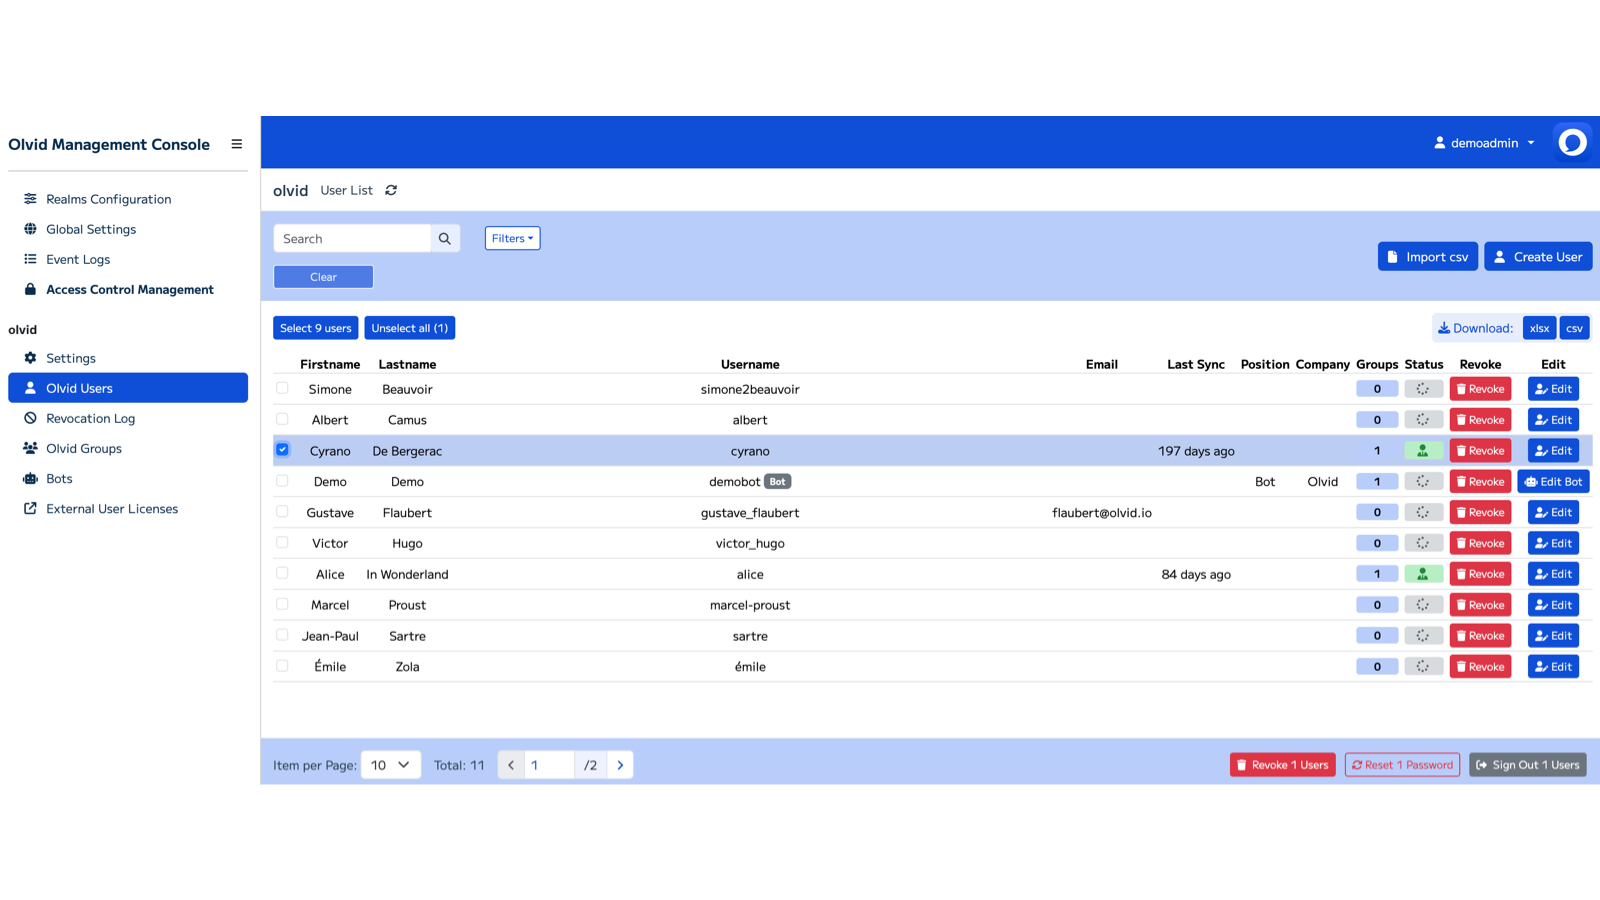Check the box for Jean-Paul Sartre
Screen dimensions: 1600x900
pos(282,635)
